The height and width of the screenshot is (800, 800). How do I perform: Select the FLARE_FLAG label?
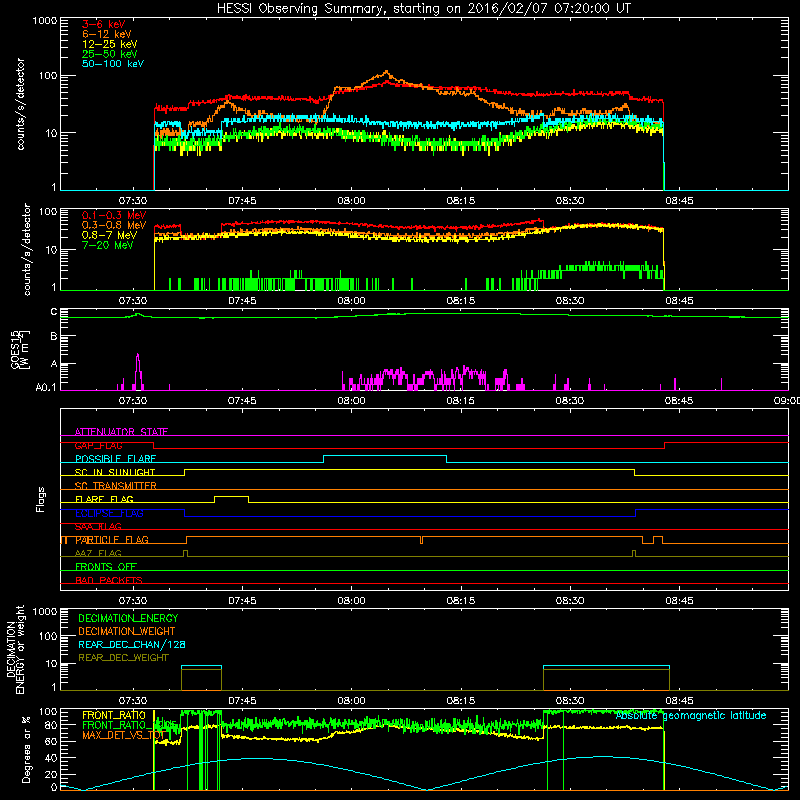[x=104, y=499]
